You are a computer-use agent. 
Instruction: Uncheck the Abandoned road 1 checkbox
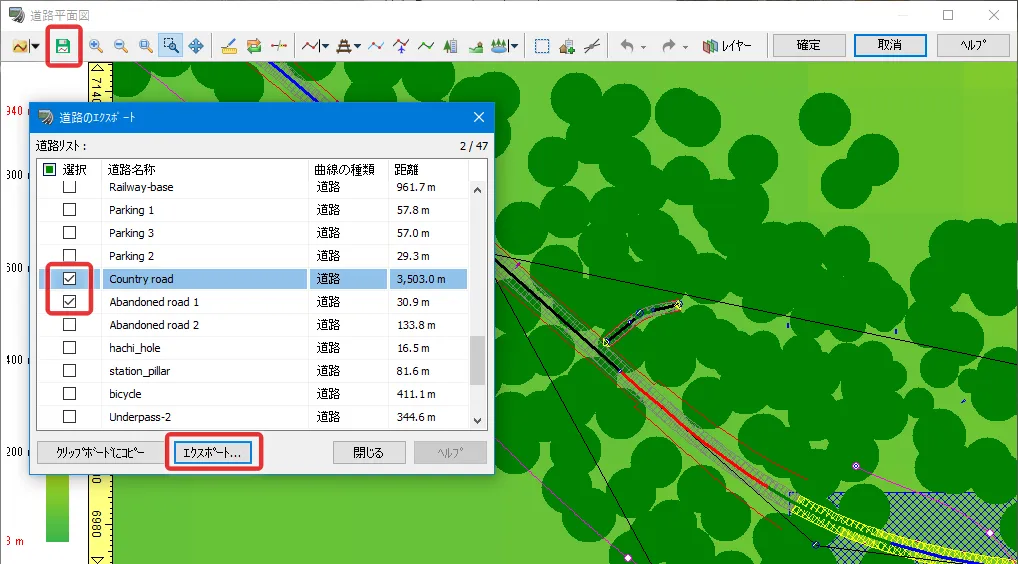pos(70,302)
